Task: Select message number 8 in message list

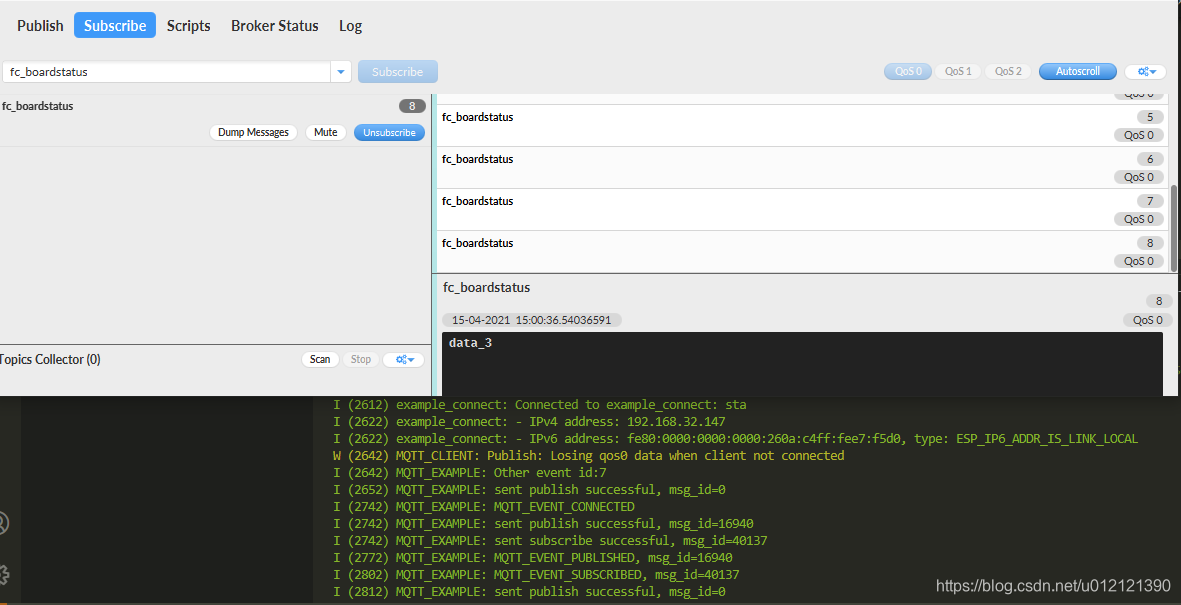Action: (804, 252)
